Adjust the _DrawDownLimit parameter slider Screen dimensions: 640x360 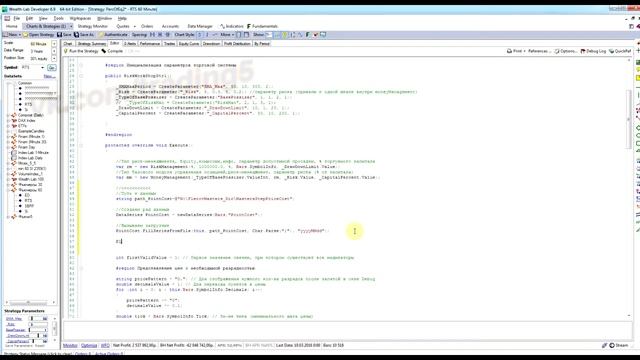pos(38,336)
